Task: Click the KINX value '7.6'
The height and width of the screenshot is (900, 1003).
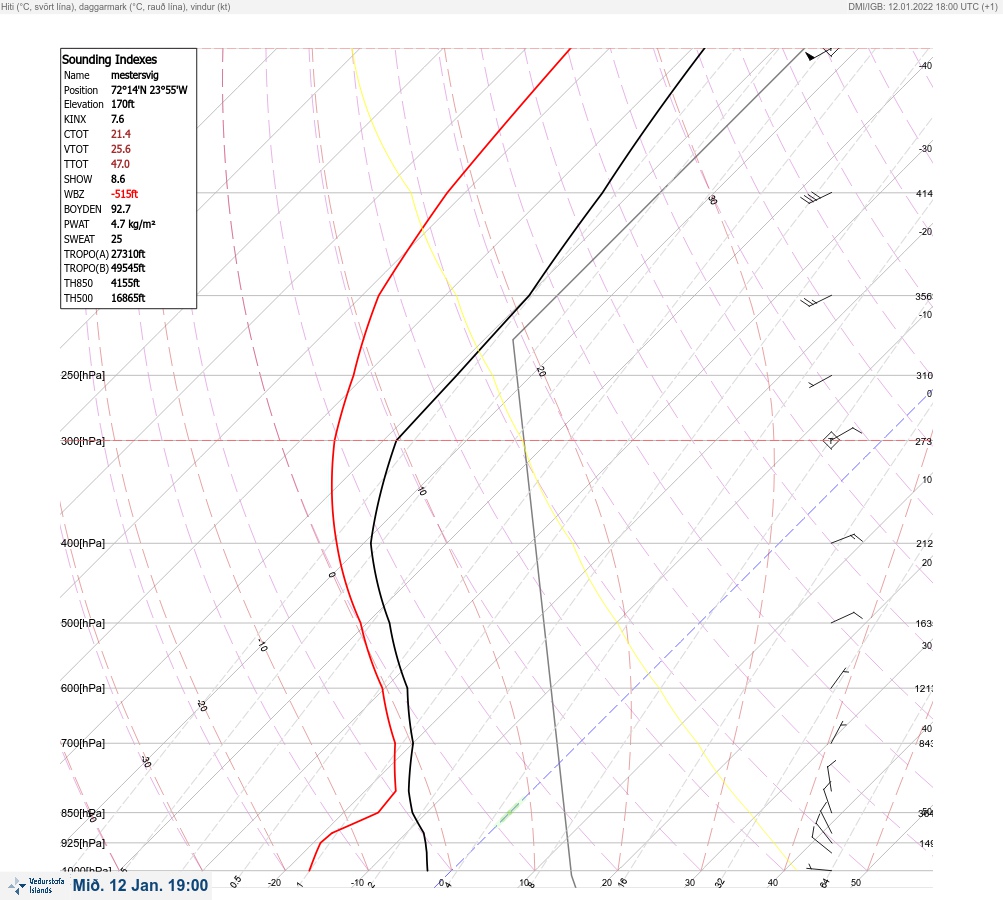Action: [118, 119]
